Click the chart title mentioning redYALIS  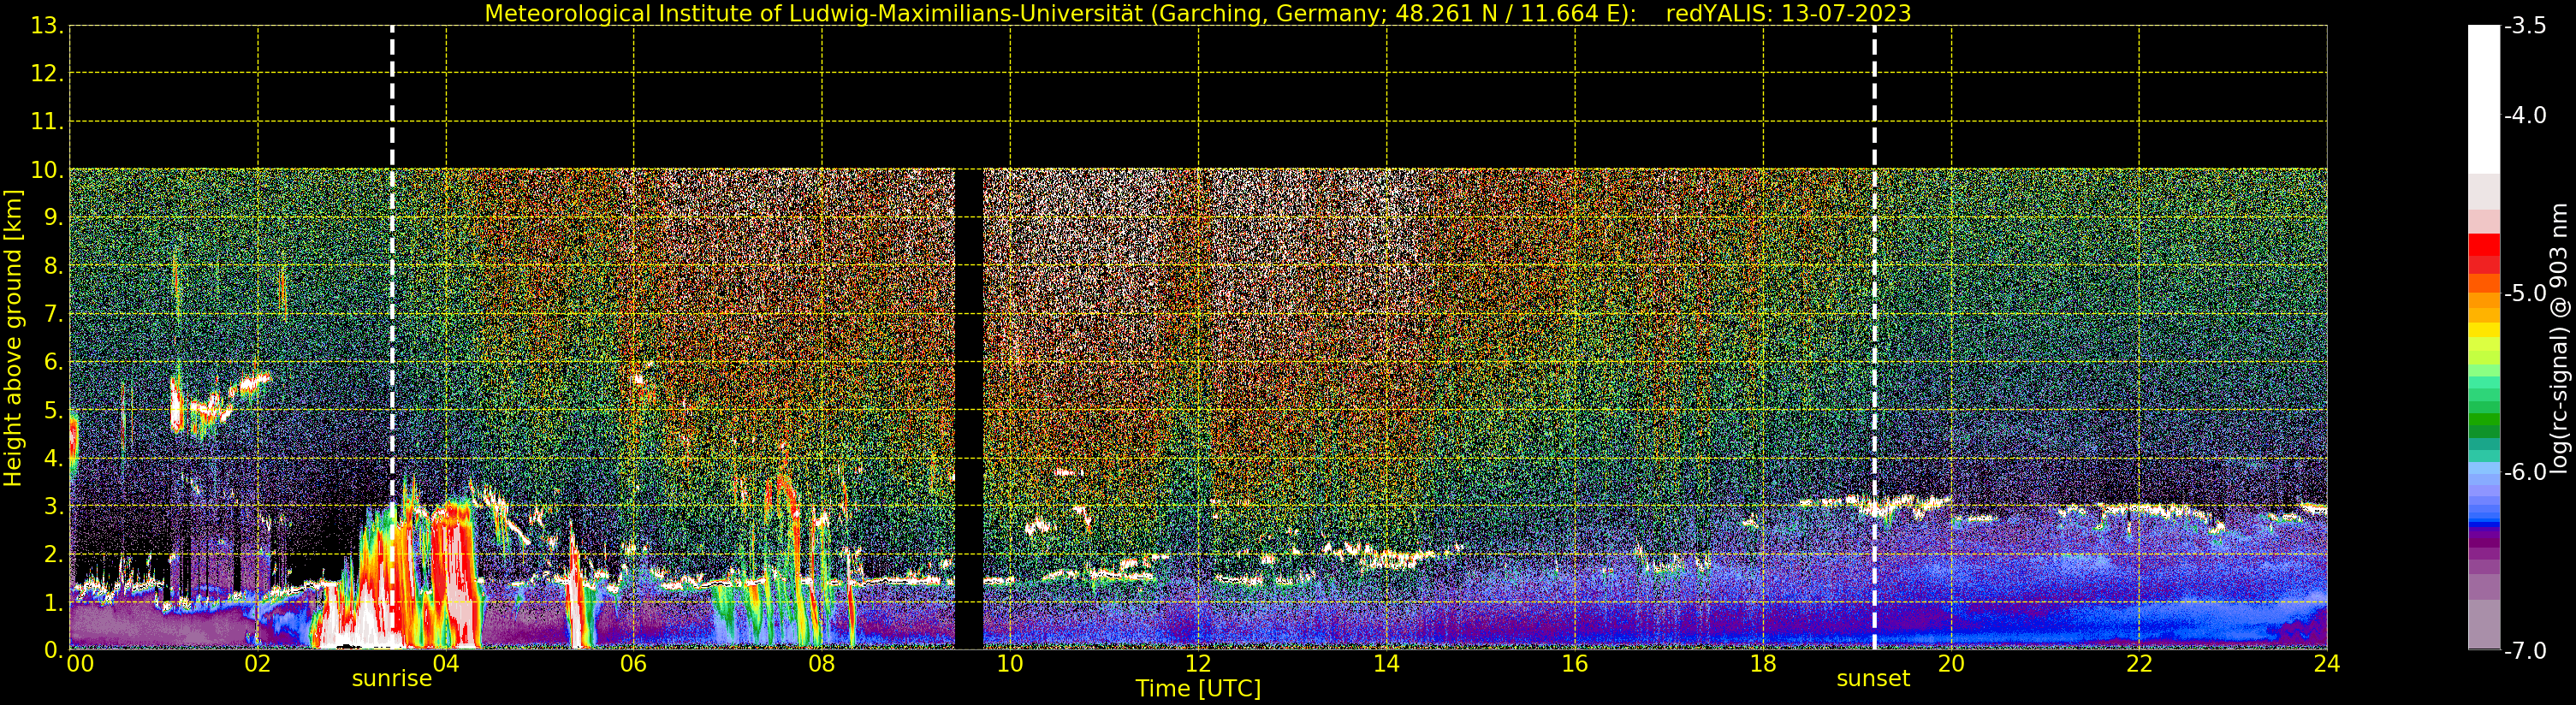(1198, 13)
